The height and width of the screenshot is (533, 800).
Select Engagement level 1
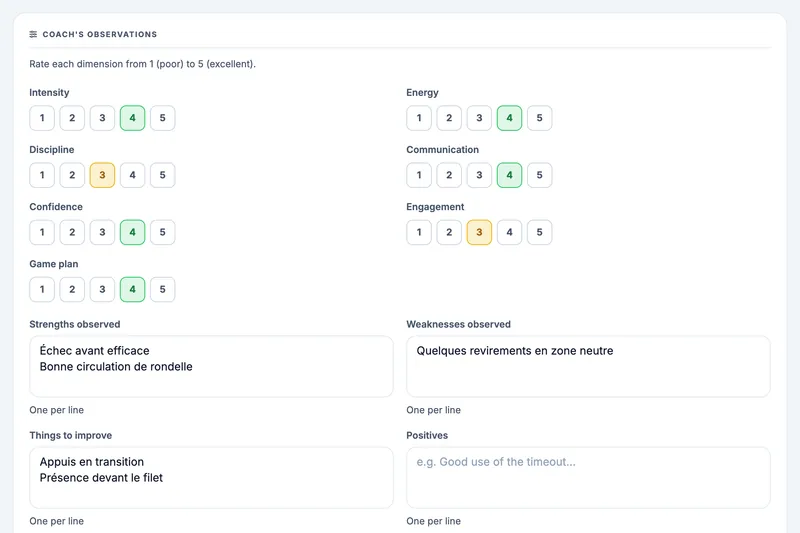point(419,232)
